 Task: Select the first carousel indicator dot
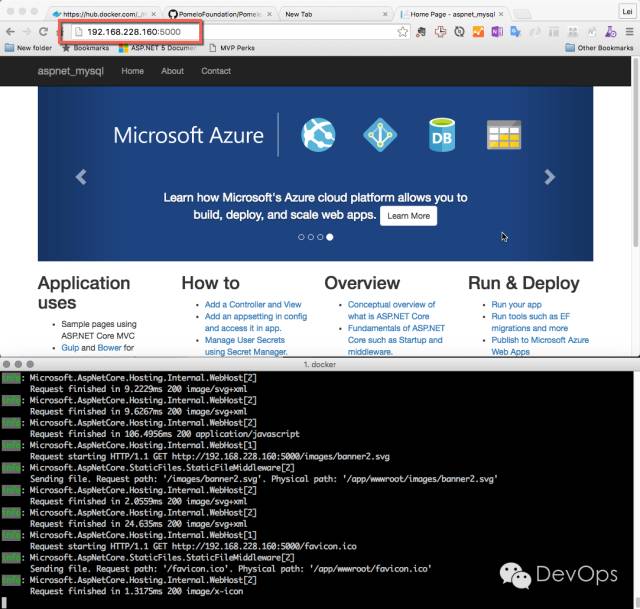301,237
